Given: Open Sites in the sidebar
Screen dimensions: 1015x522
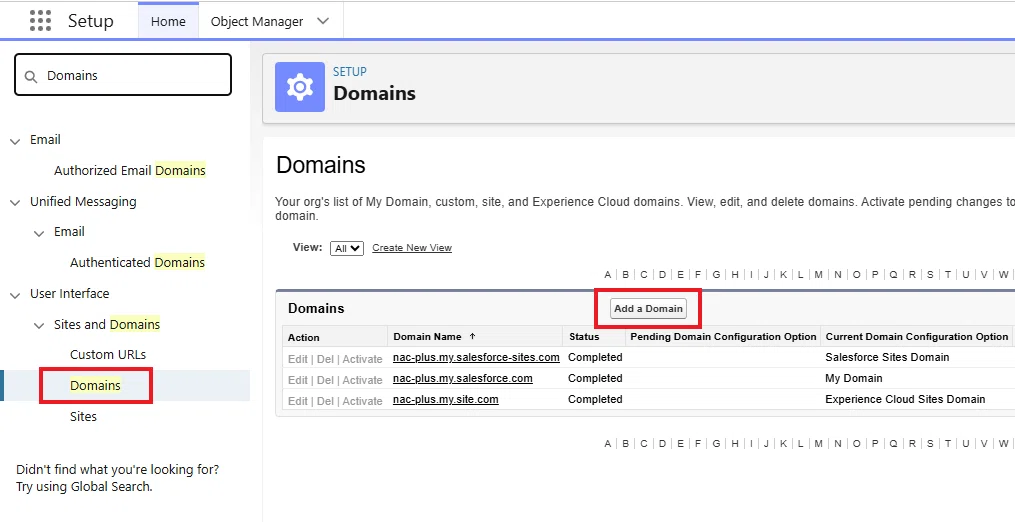Looking at the screenshot, I should (84, 416).
